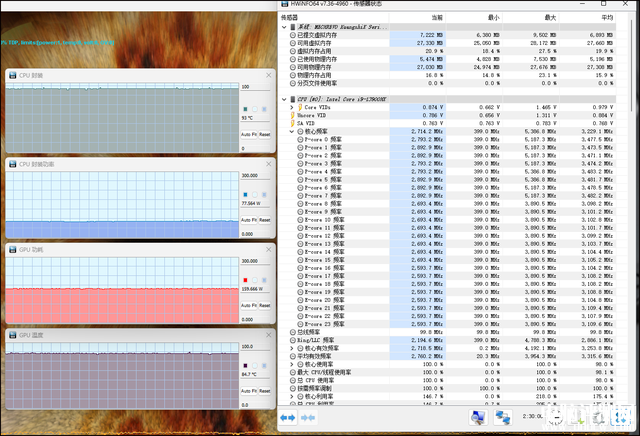
Task: Expand the 核心使用率 row
Action: pyautogui.click(x=291, y=364)
